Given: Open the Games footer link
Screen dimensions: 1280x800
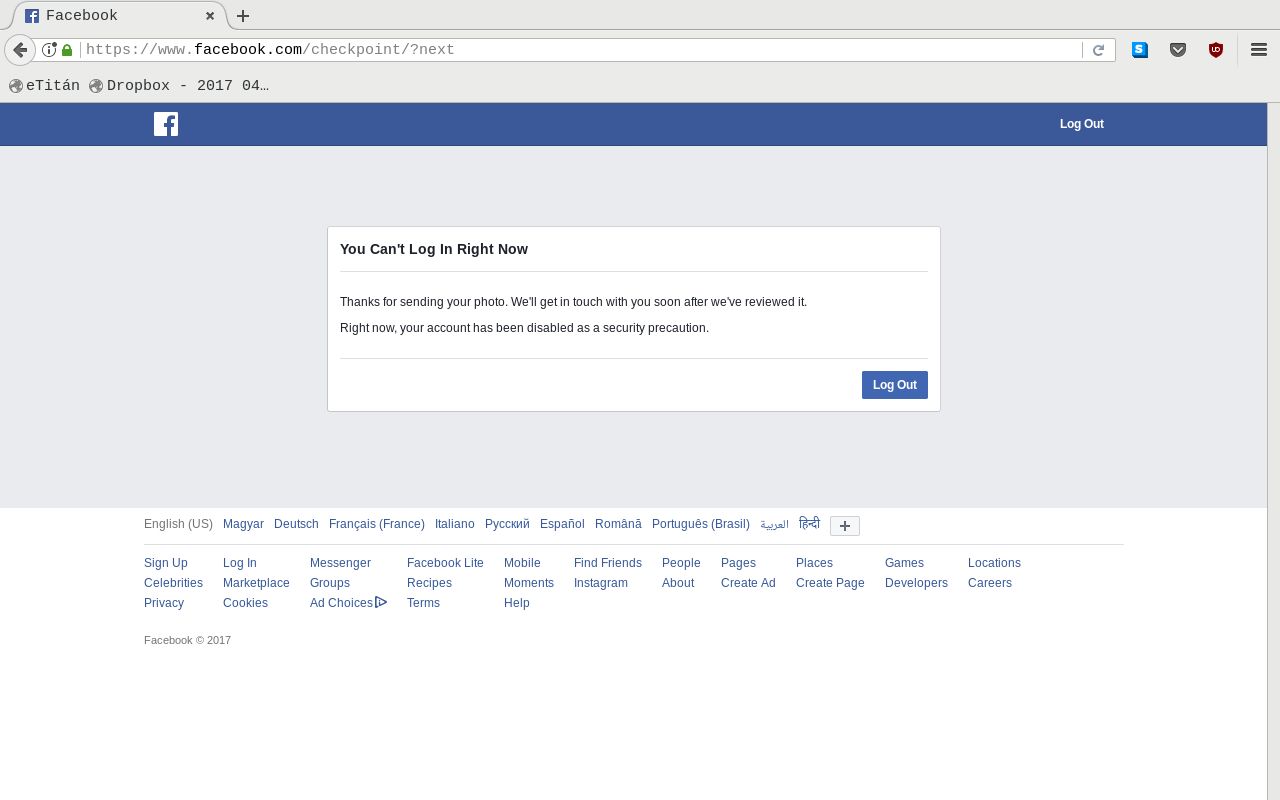Looking at the screenshot, I should [904, 563].
